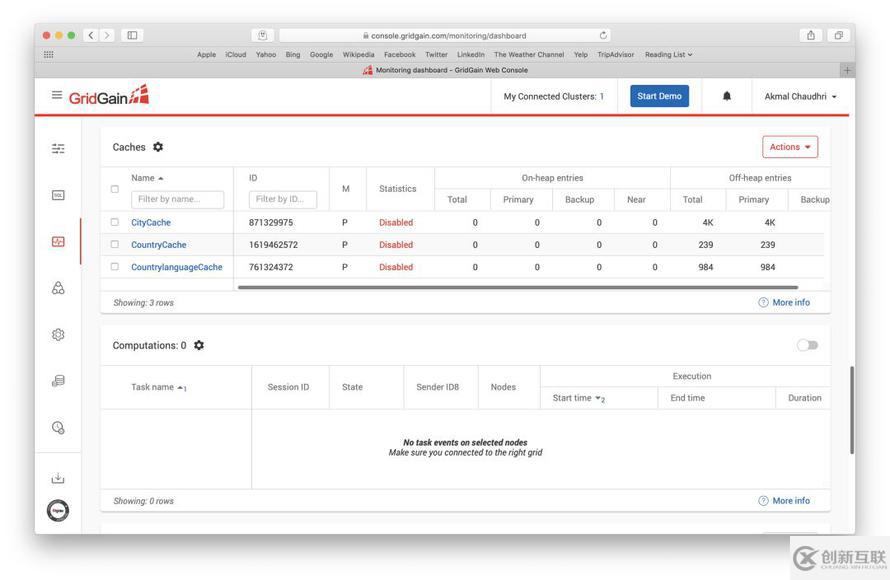Expand the Reading List bookmarks folder
Image resolution: width=890 pixels, height=580 pixels.
coord(668,54)
